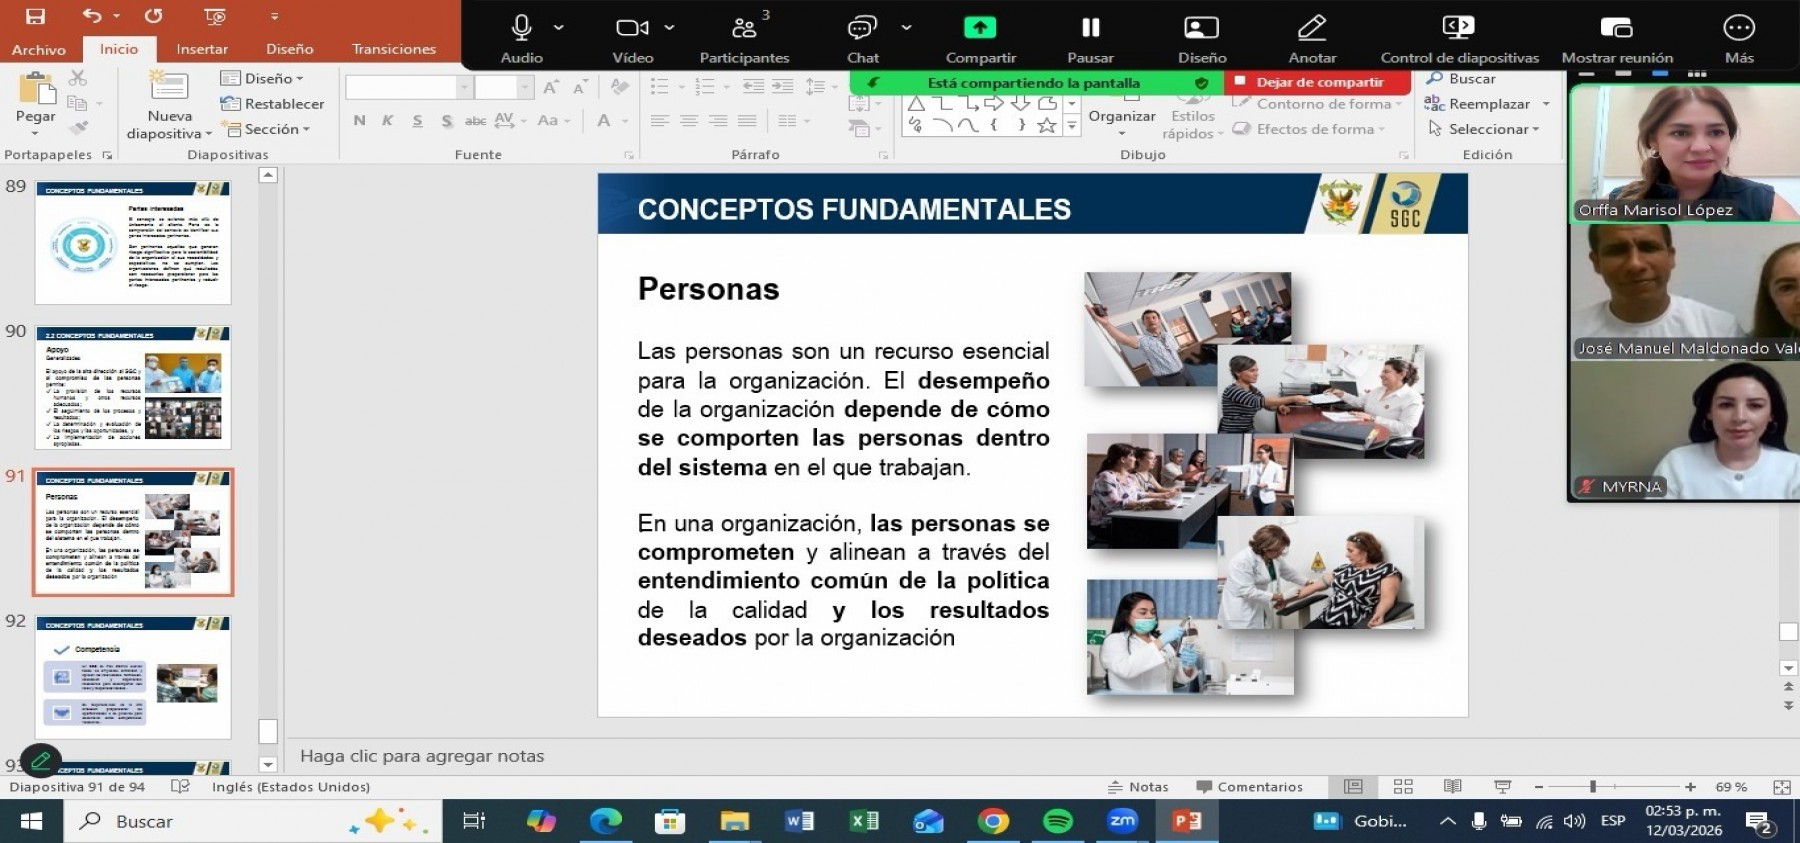Switch to the Transiciones tab

(x=394, y=49)
